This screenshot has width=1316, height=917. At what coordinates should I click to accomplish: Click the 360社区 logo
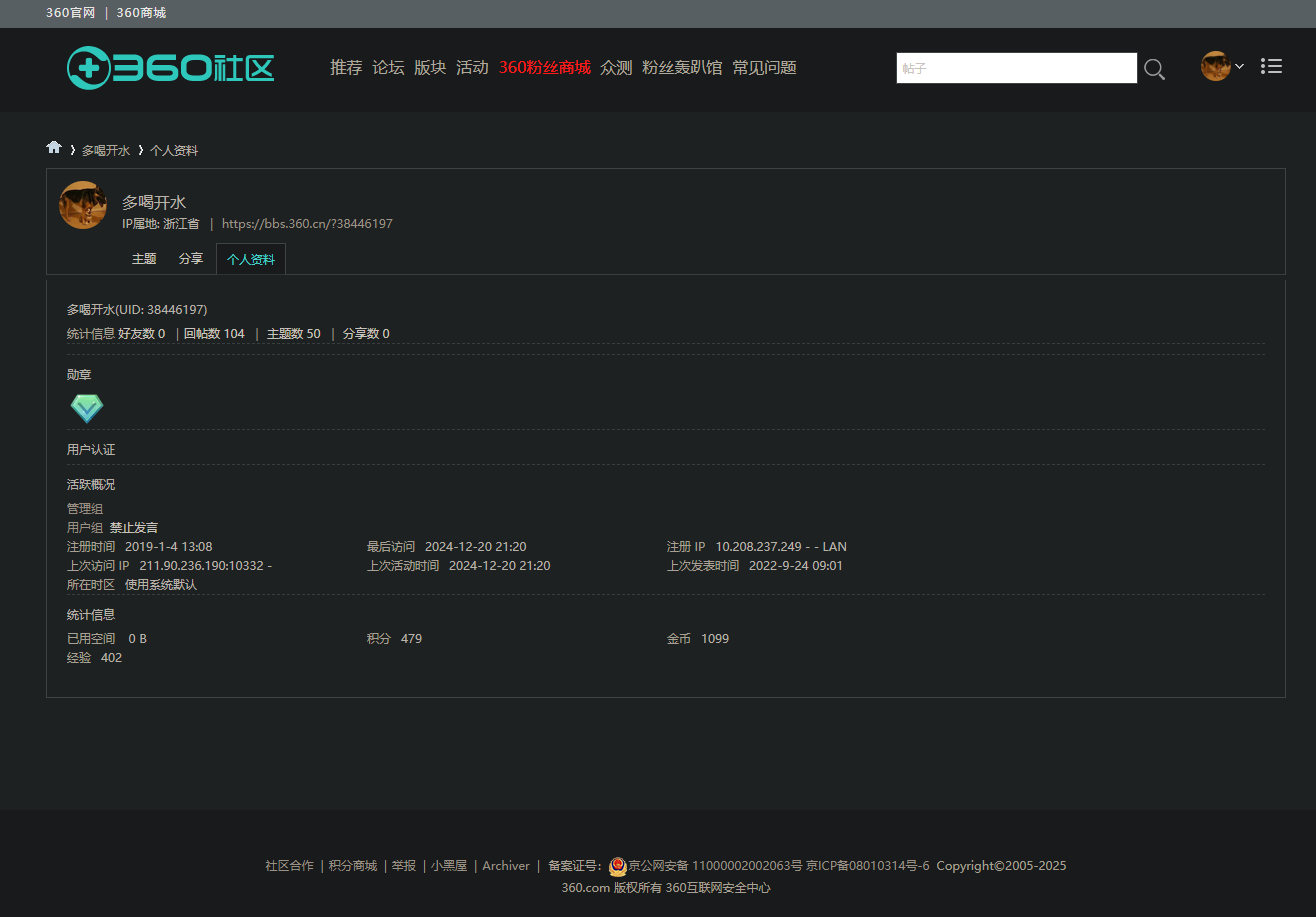click(170, 68)
